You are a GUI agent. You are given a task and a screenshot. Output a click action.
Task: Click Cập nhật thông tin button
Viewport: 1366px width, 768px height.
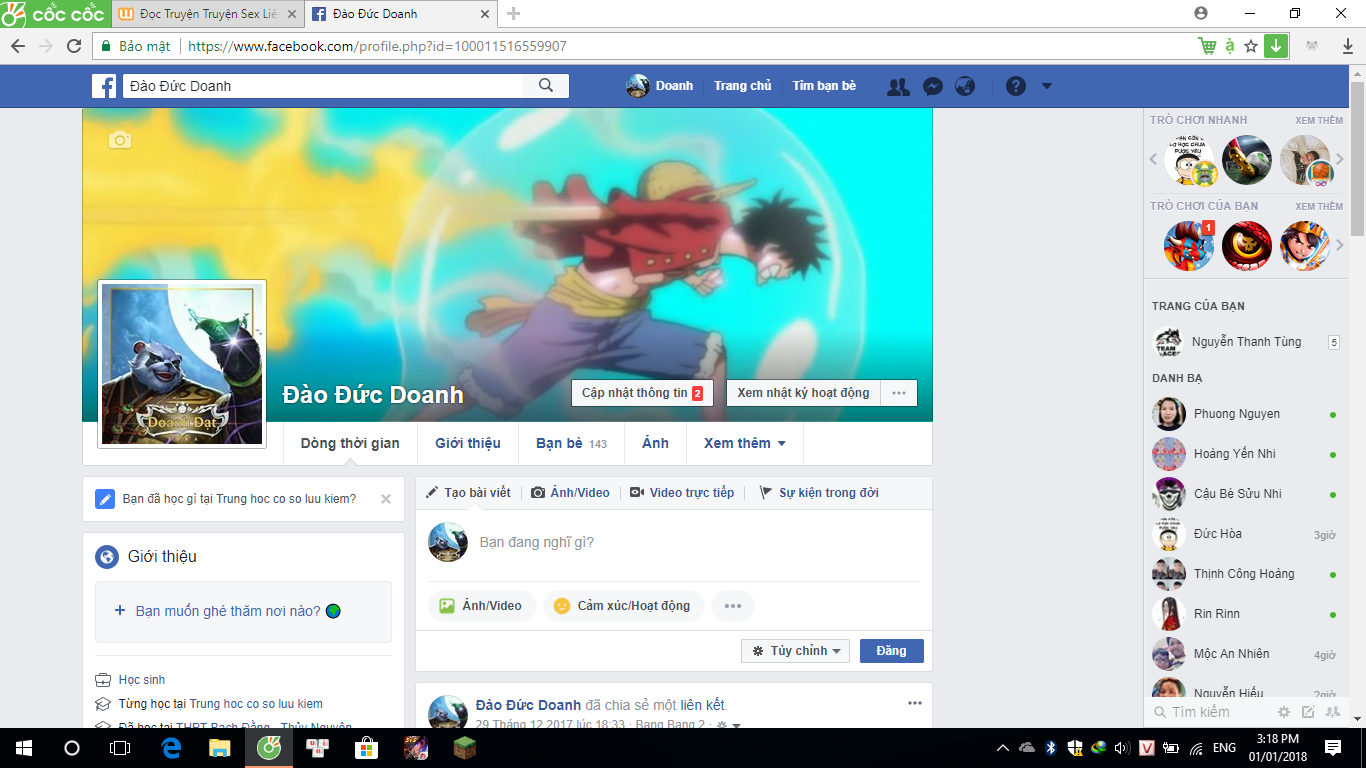pos(642,393)
